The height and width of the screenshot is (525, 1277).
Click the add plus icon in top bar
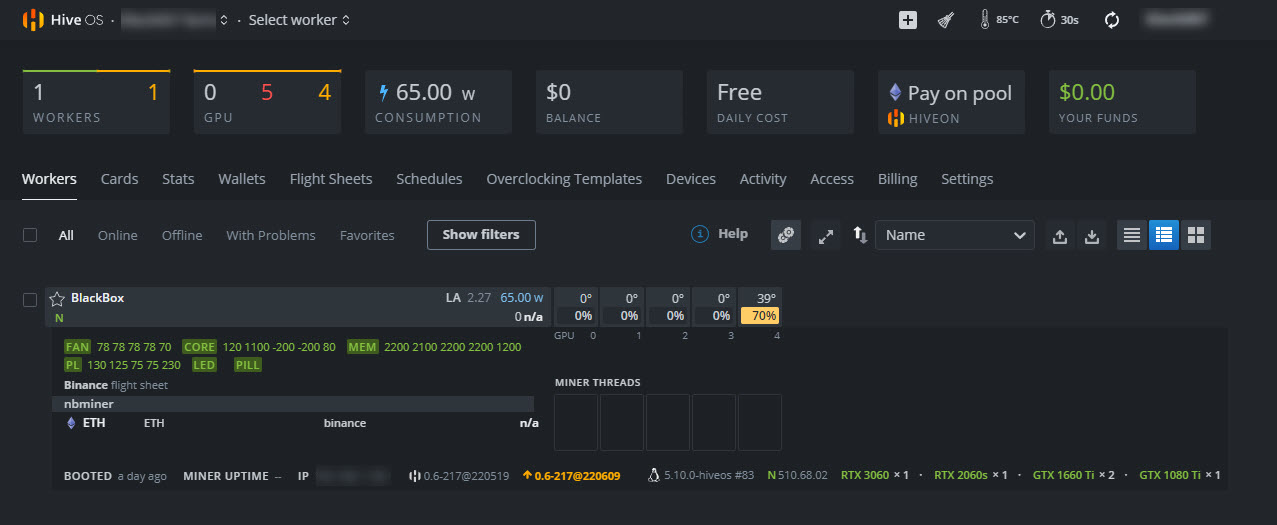point(907,20)
